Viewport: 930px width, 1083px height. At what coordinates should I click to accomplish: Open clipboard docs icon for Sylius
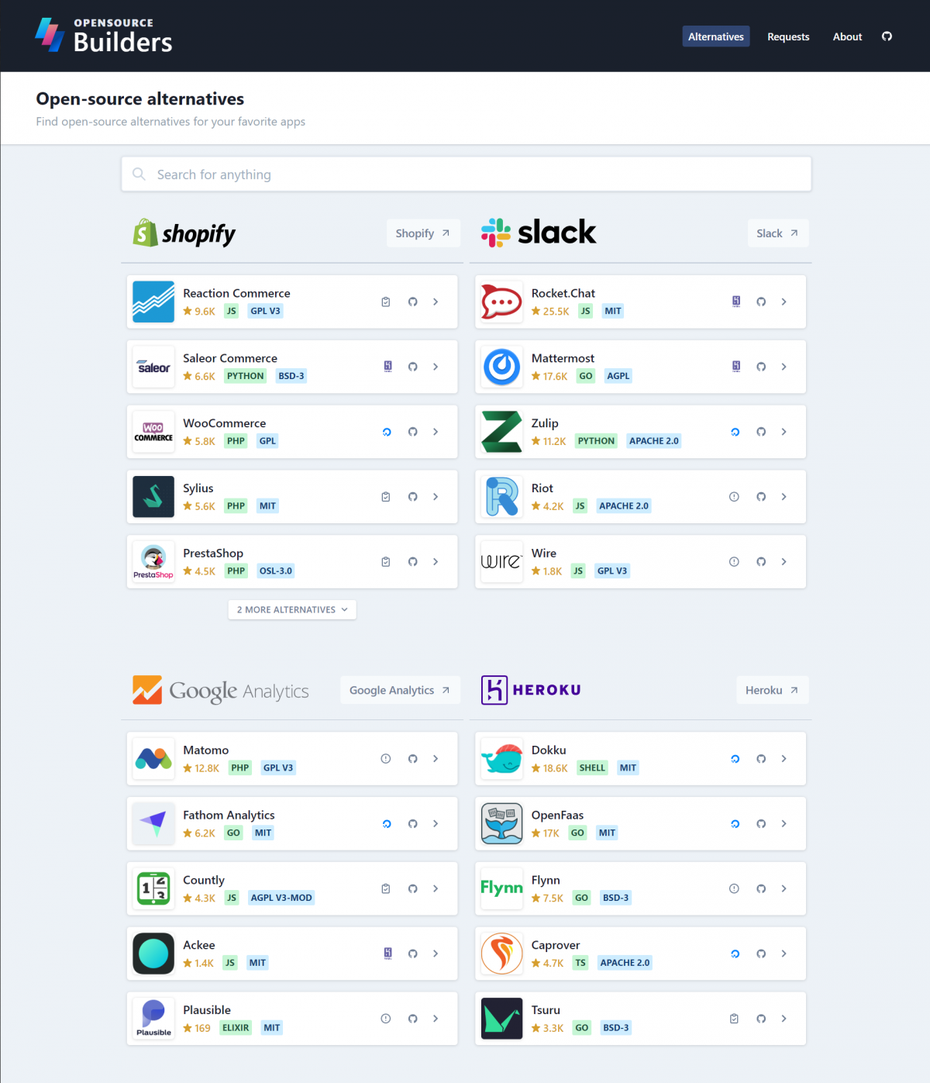point(386,497)
